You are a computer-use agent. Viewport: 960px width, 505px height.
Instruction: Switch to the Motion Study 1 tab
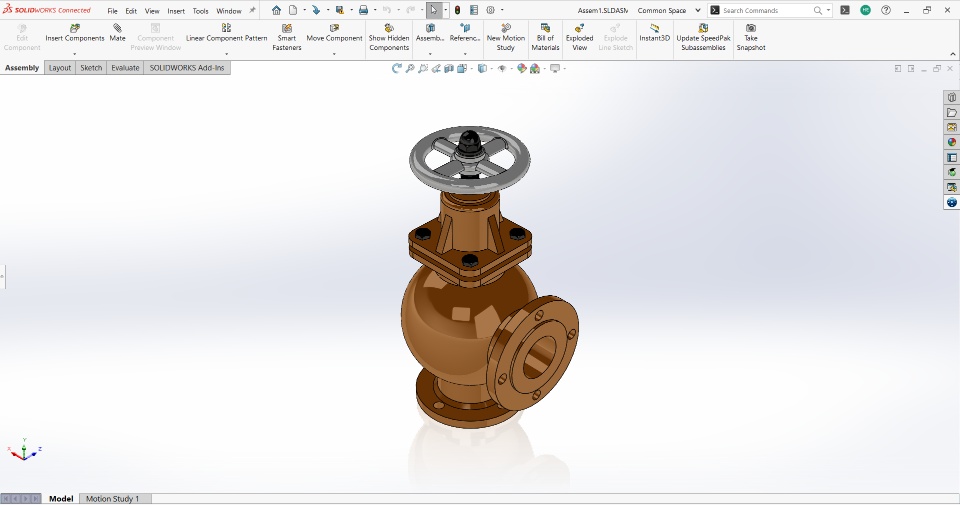coord(113,499)
